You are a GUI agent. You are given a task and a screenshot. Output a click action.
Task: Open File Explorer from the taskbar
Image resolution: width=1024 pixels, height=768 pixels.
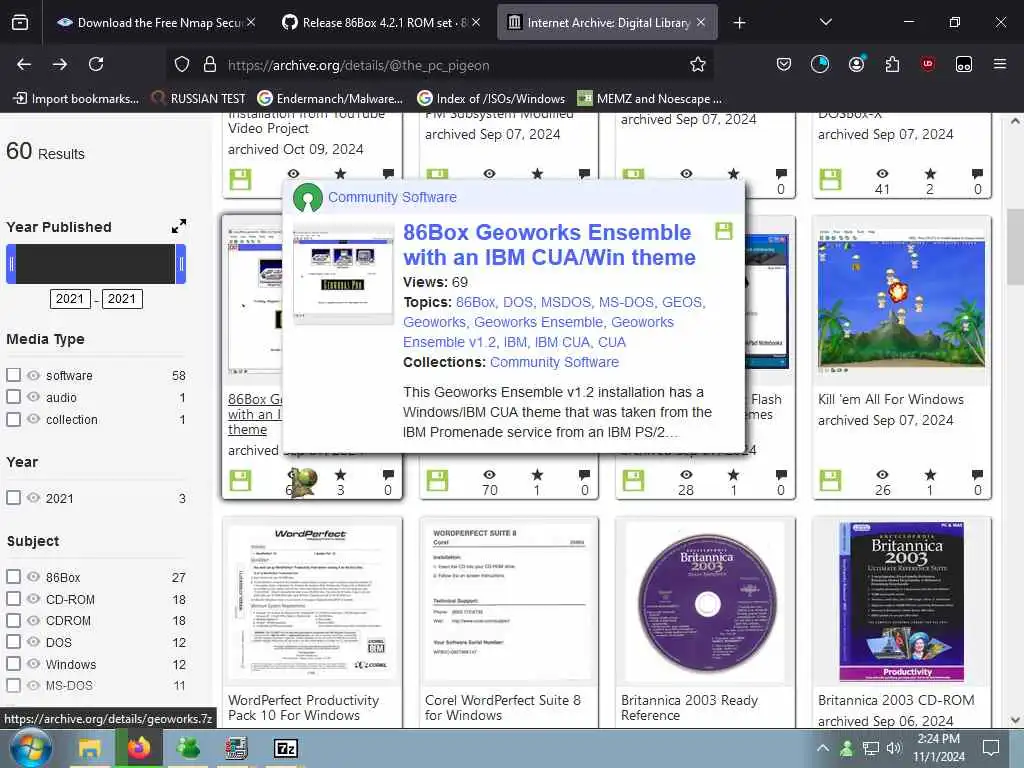coord(89,748)
